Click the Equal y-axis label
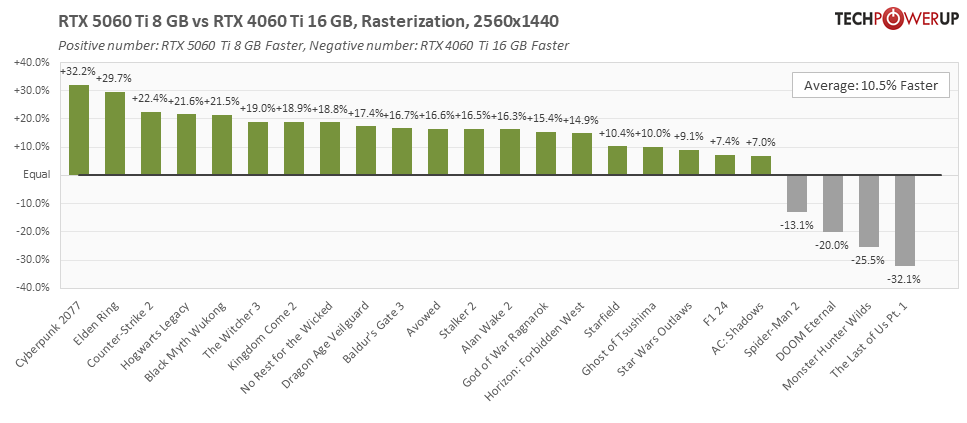Image resolution: width=967 pixels, height=423 pixels. pyautogui.click(x=36, y=175)
